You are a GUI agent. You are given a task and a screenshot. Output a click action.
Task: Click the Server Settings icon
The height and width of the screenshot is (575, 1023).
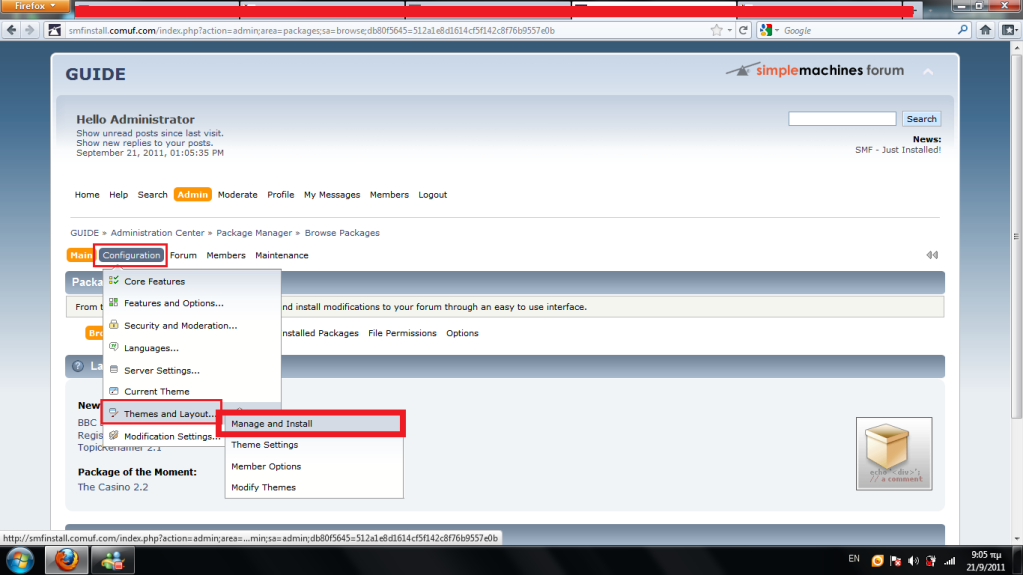(x=115, y=370)
